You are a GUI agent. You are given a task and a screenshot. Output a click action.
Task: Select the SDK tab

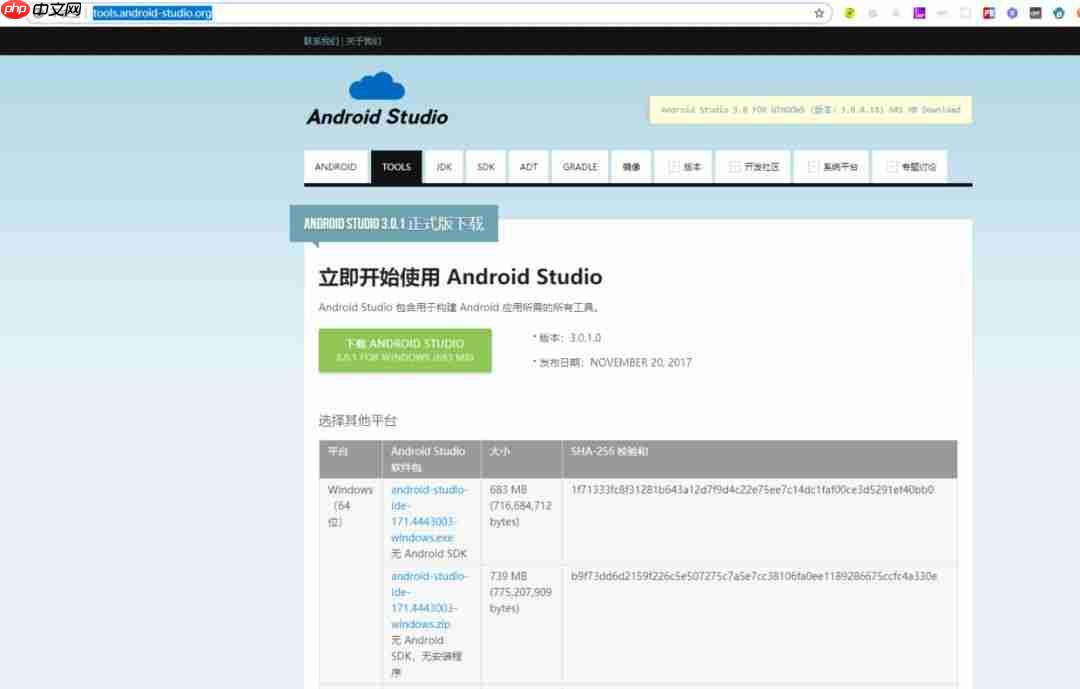point(486,167)
